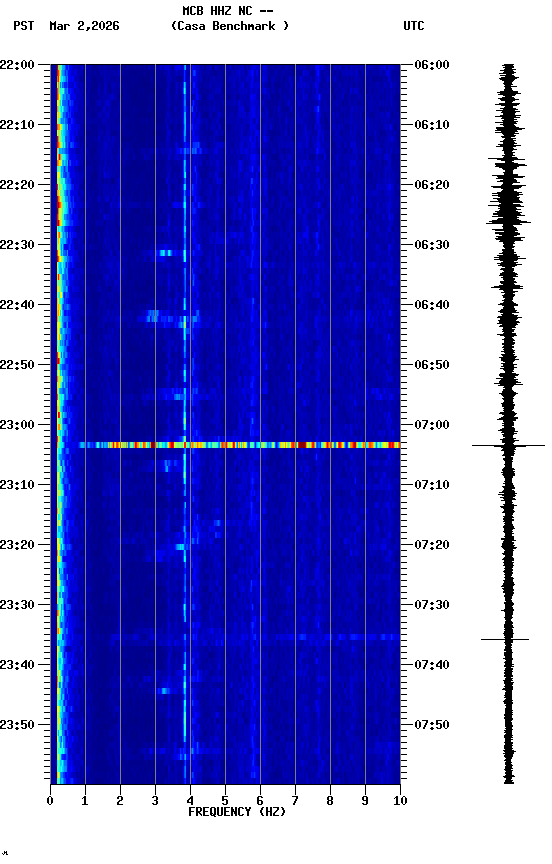552x864 pixels.
Task: Click the 6 Hz frequency axis label
Action: [x=260, y=801]
